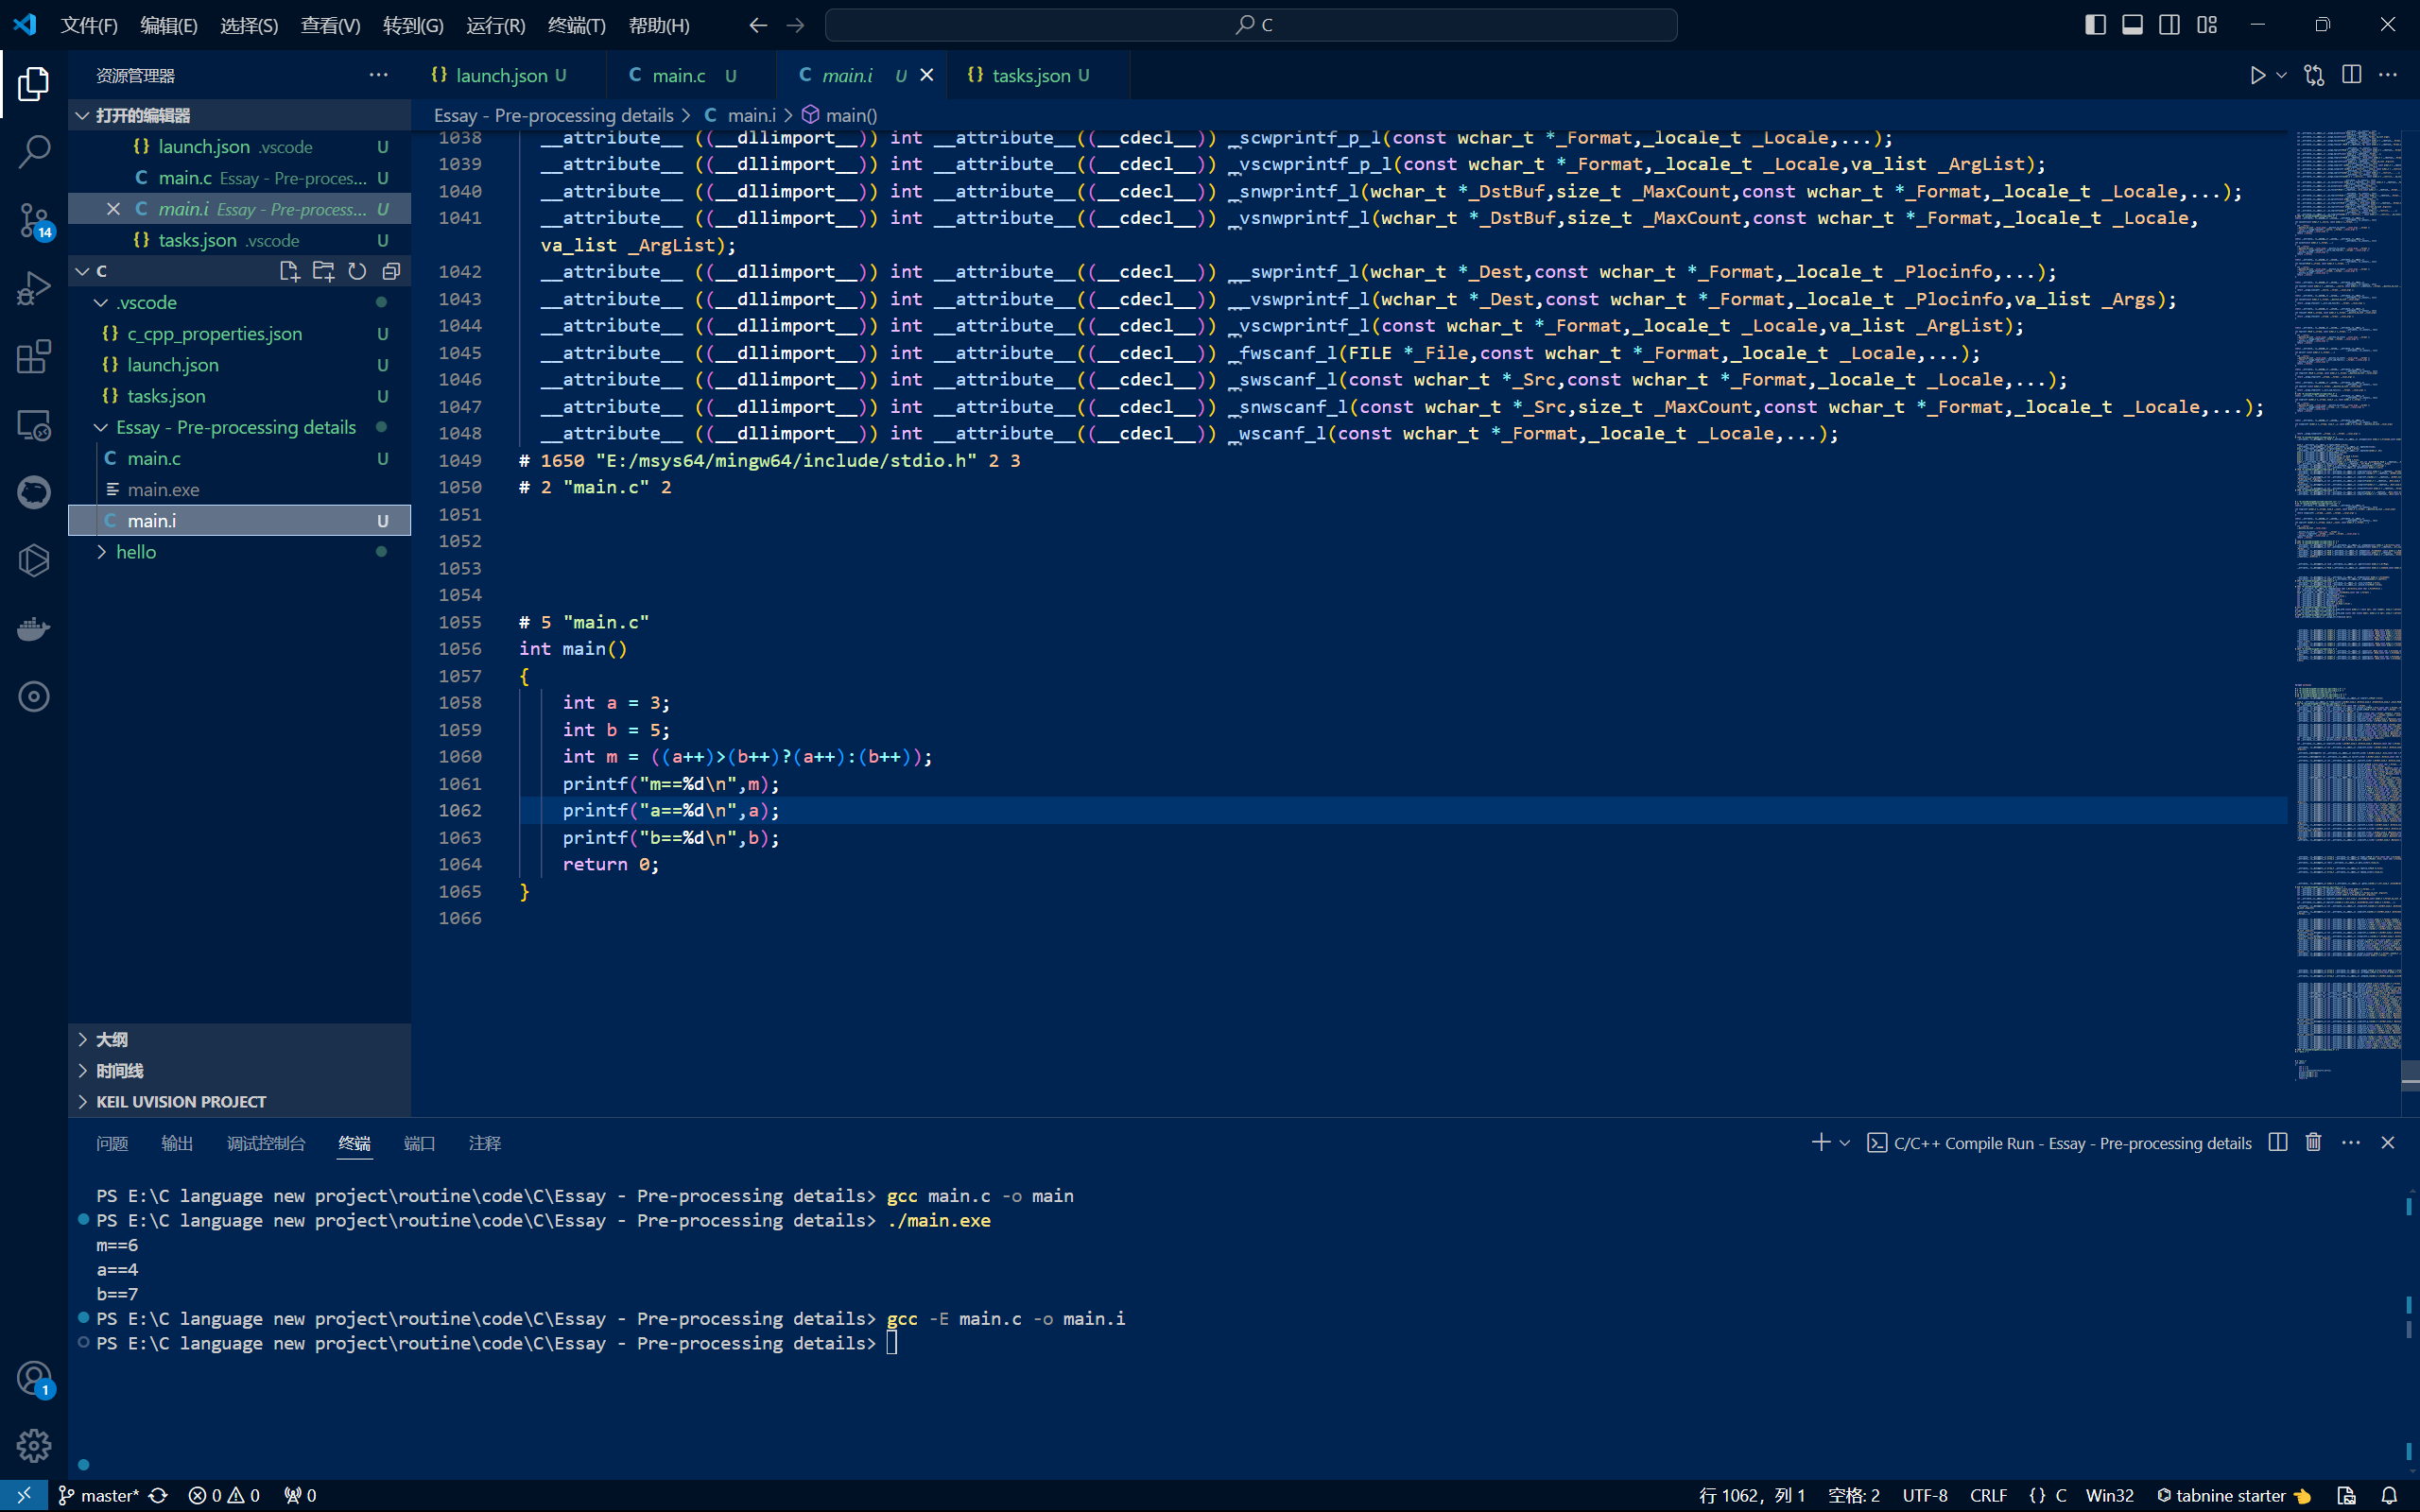The image size is (2420, 1512).
Task: Kill terminal with trash icon
Action: coord(2313,1142)
